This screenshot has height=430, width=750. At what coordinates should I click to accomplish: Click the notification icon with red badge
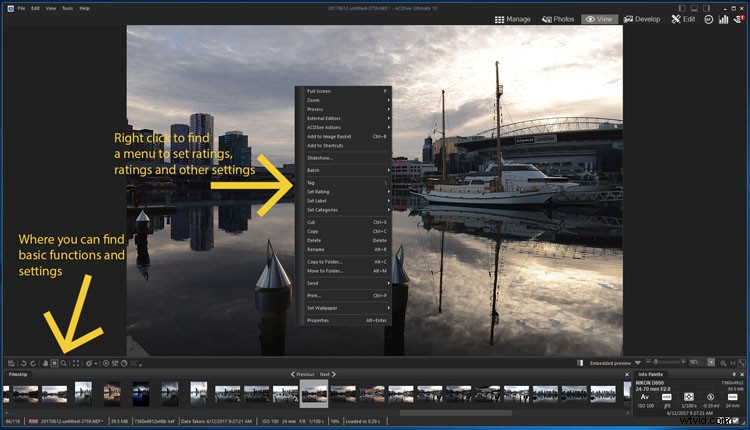click(739, 19)
